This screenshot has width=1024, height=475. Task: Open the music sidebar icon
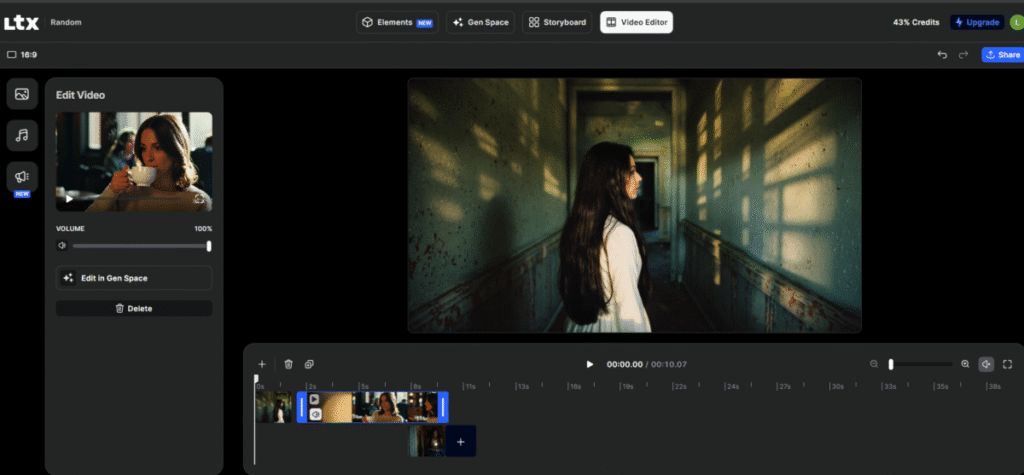click(22, 135)
